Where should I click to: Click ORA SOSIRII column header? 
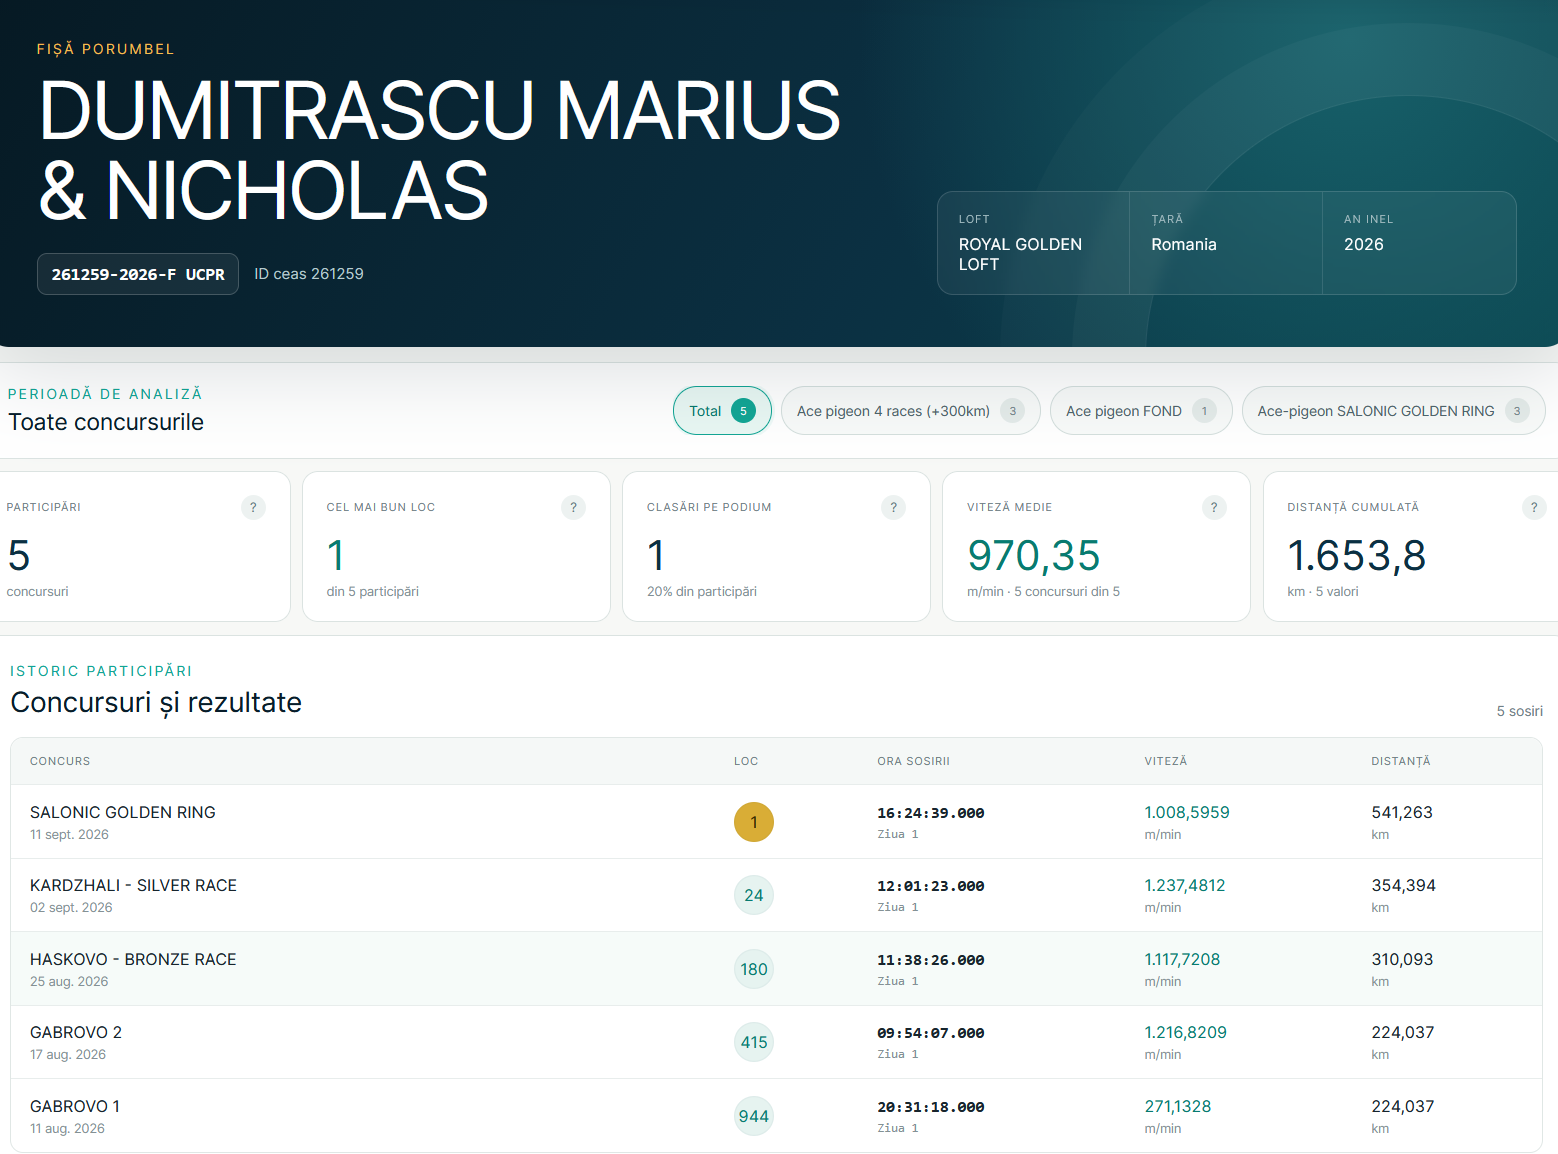pos(914,761)
